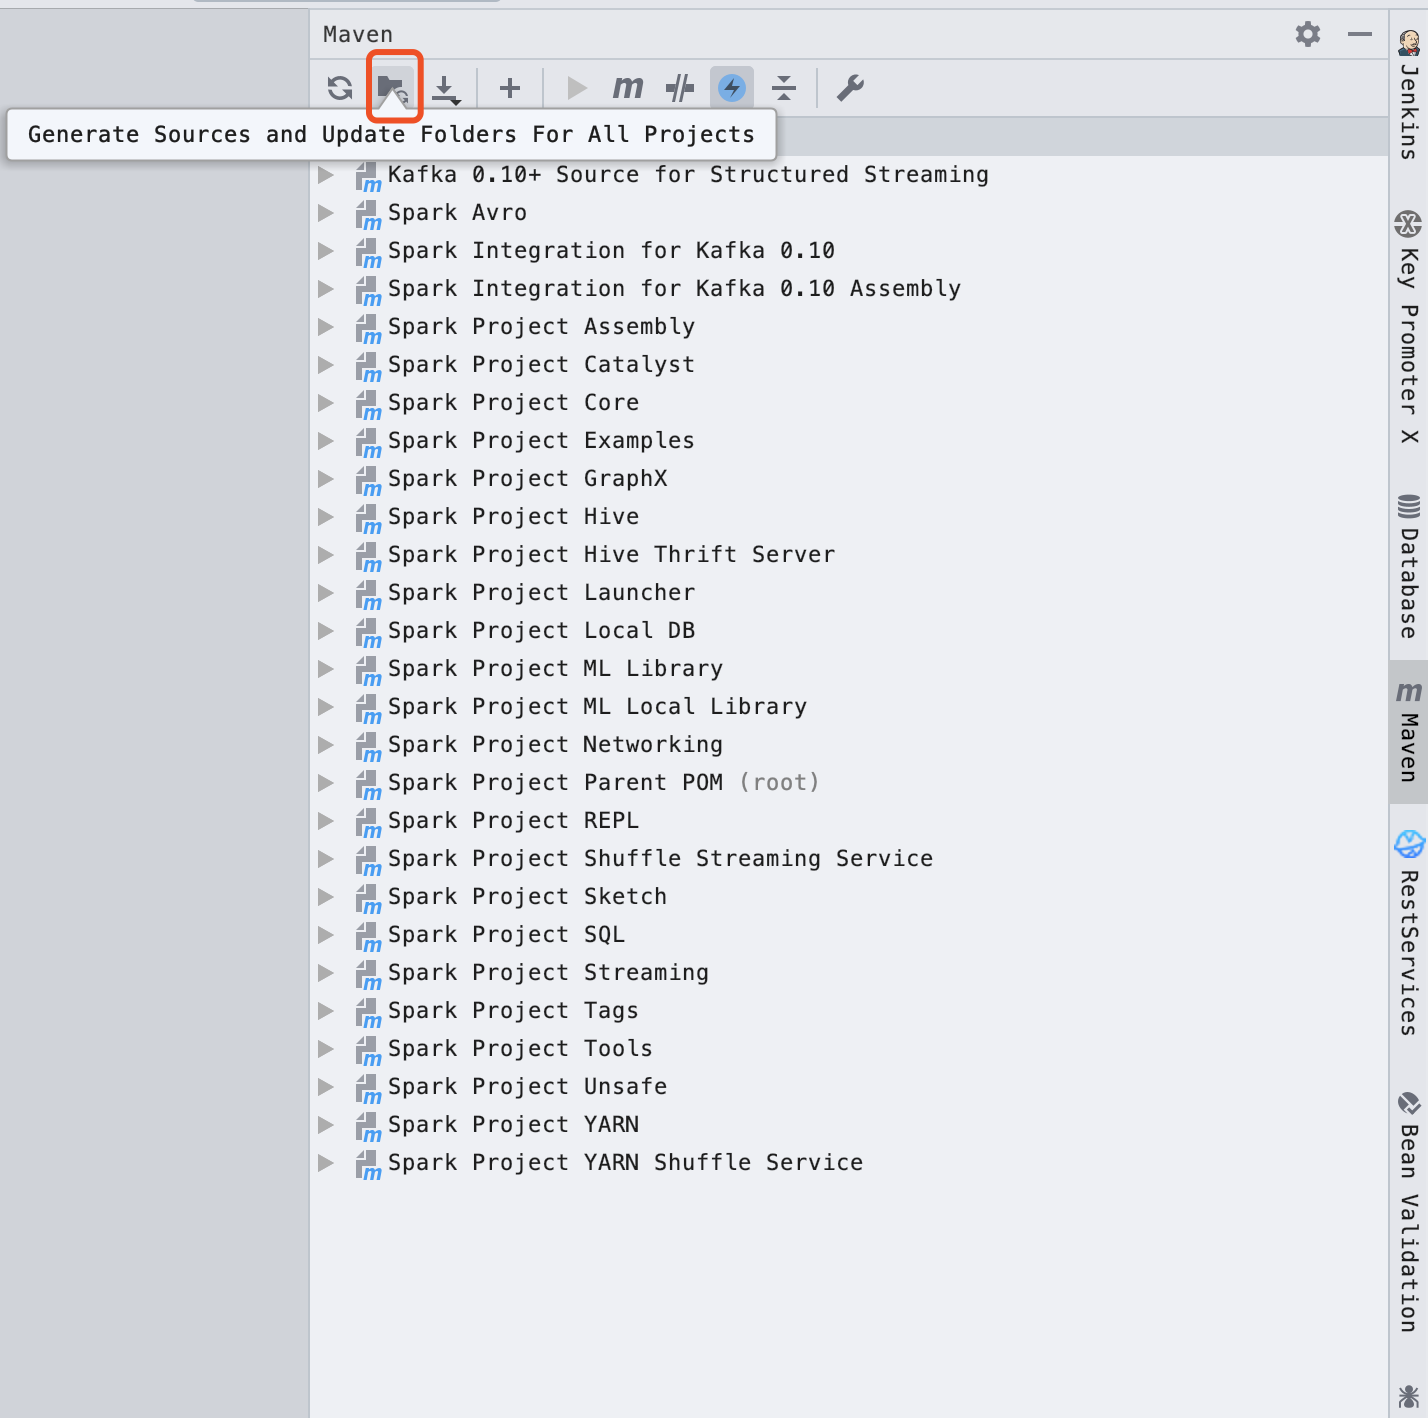1428x1418 pixels.
Task: Expand Spark Project ML Library node
Action: click(326, 669)
